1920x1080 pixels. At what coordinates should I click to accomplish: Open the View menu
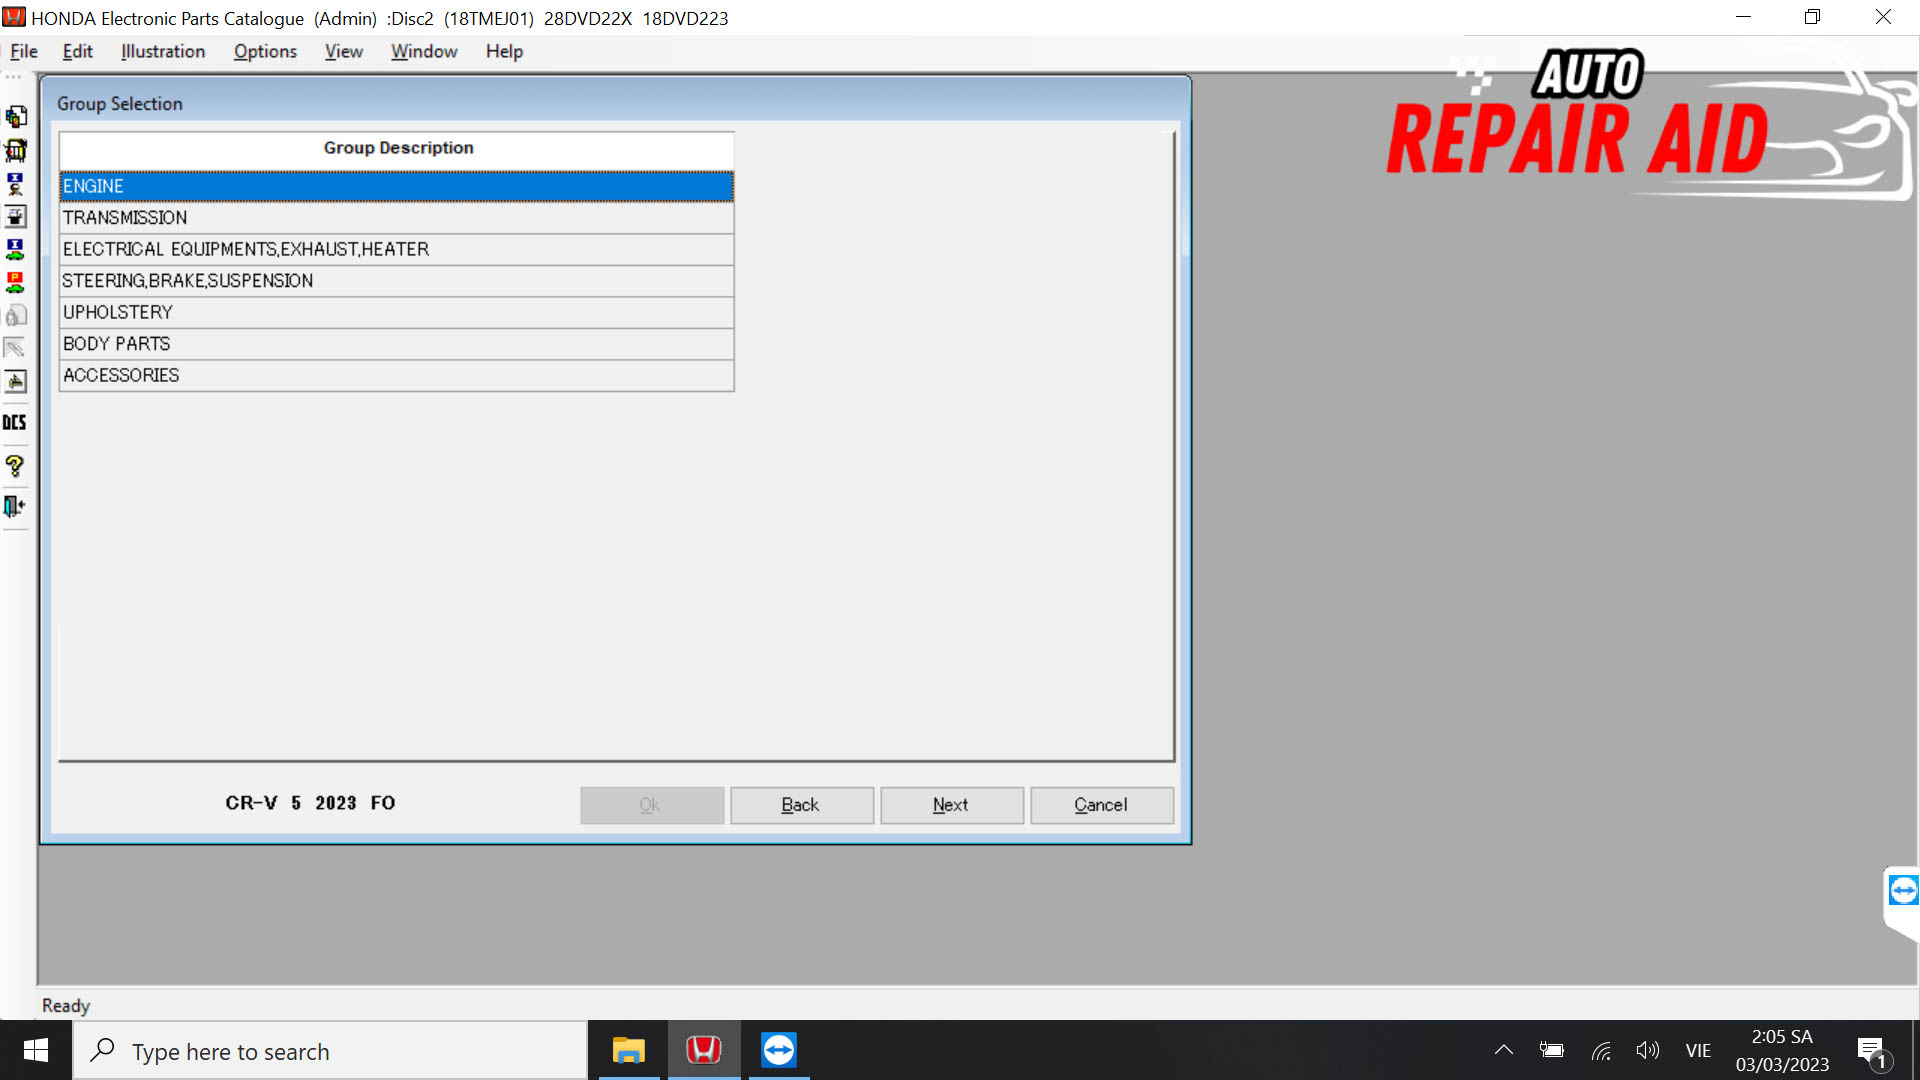point(343,51)
